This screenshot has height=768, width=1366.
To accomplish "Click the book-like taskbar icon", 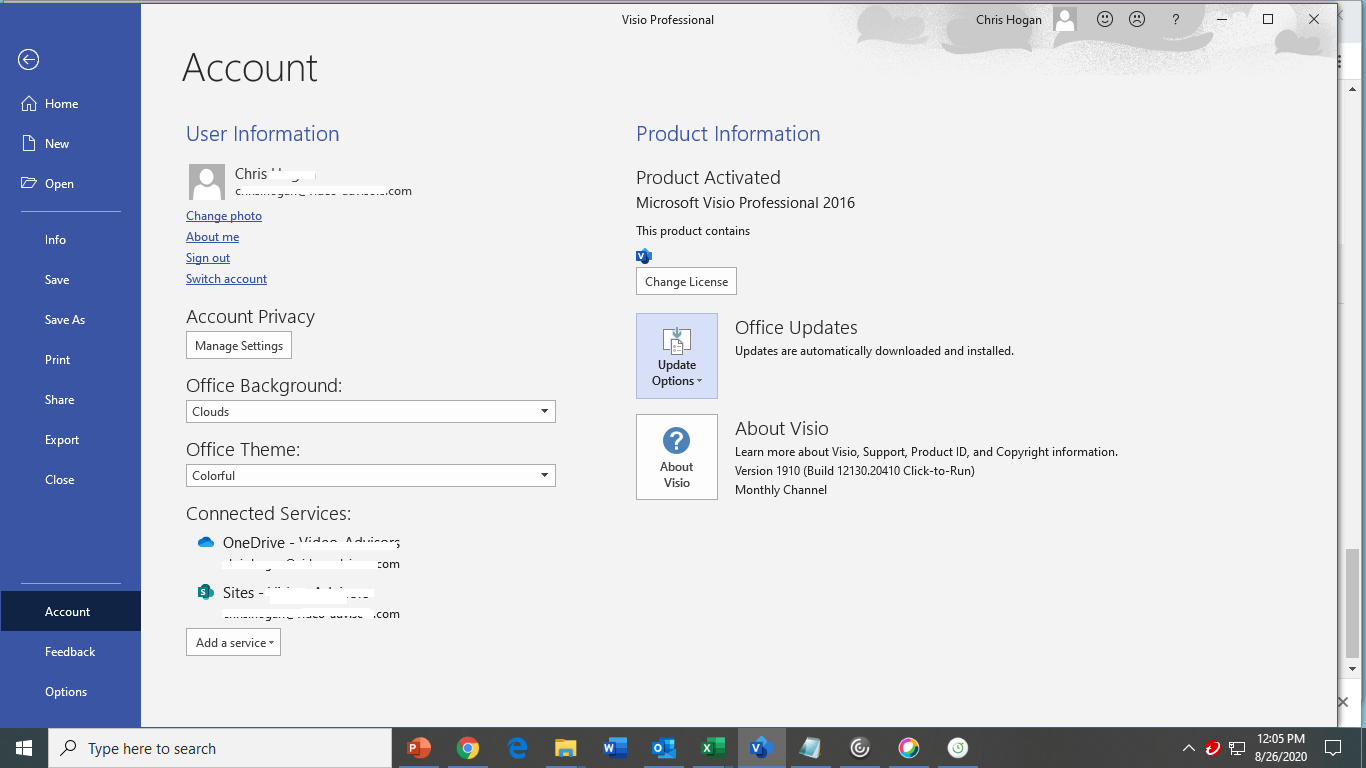I will (x=810, y=748).
